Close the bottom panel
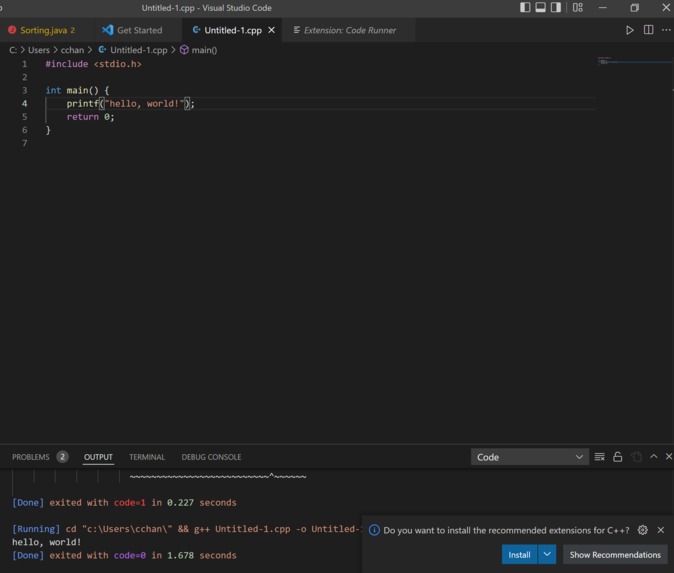This screenshot has height=573, width=674. coord(669,456)
